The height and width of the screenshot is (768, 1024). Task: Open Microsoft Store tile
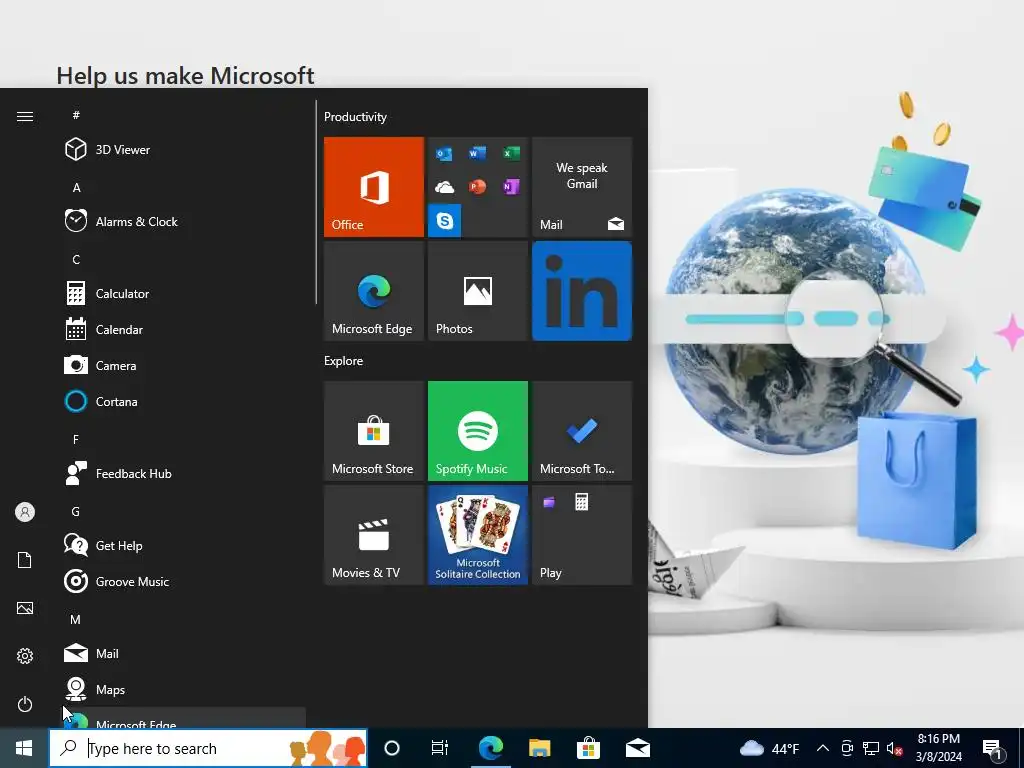[374, 431]
